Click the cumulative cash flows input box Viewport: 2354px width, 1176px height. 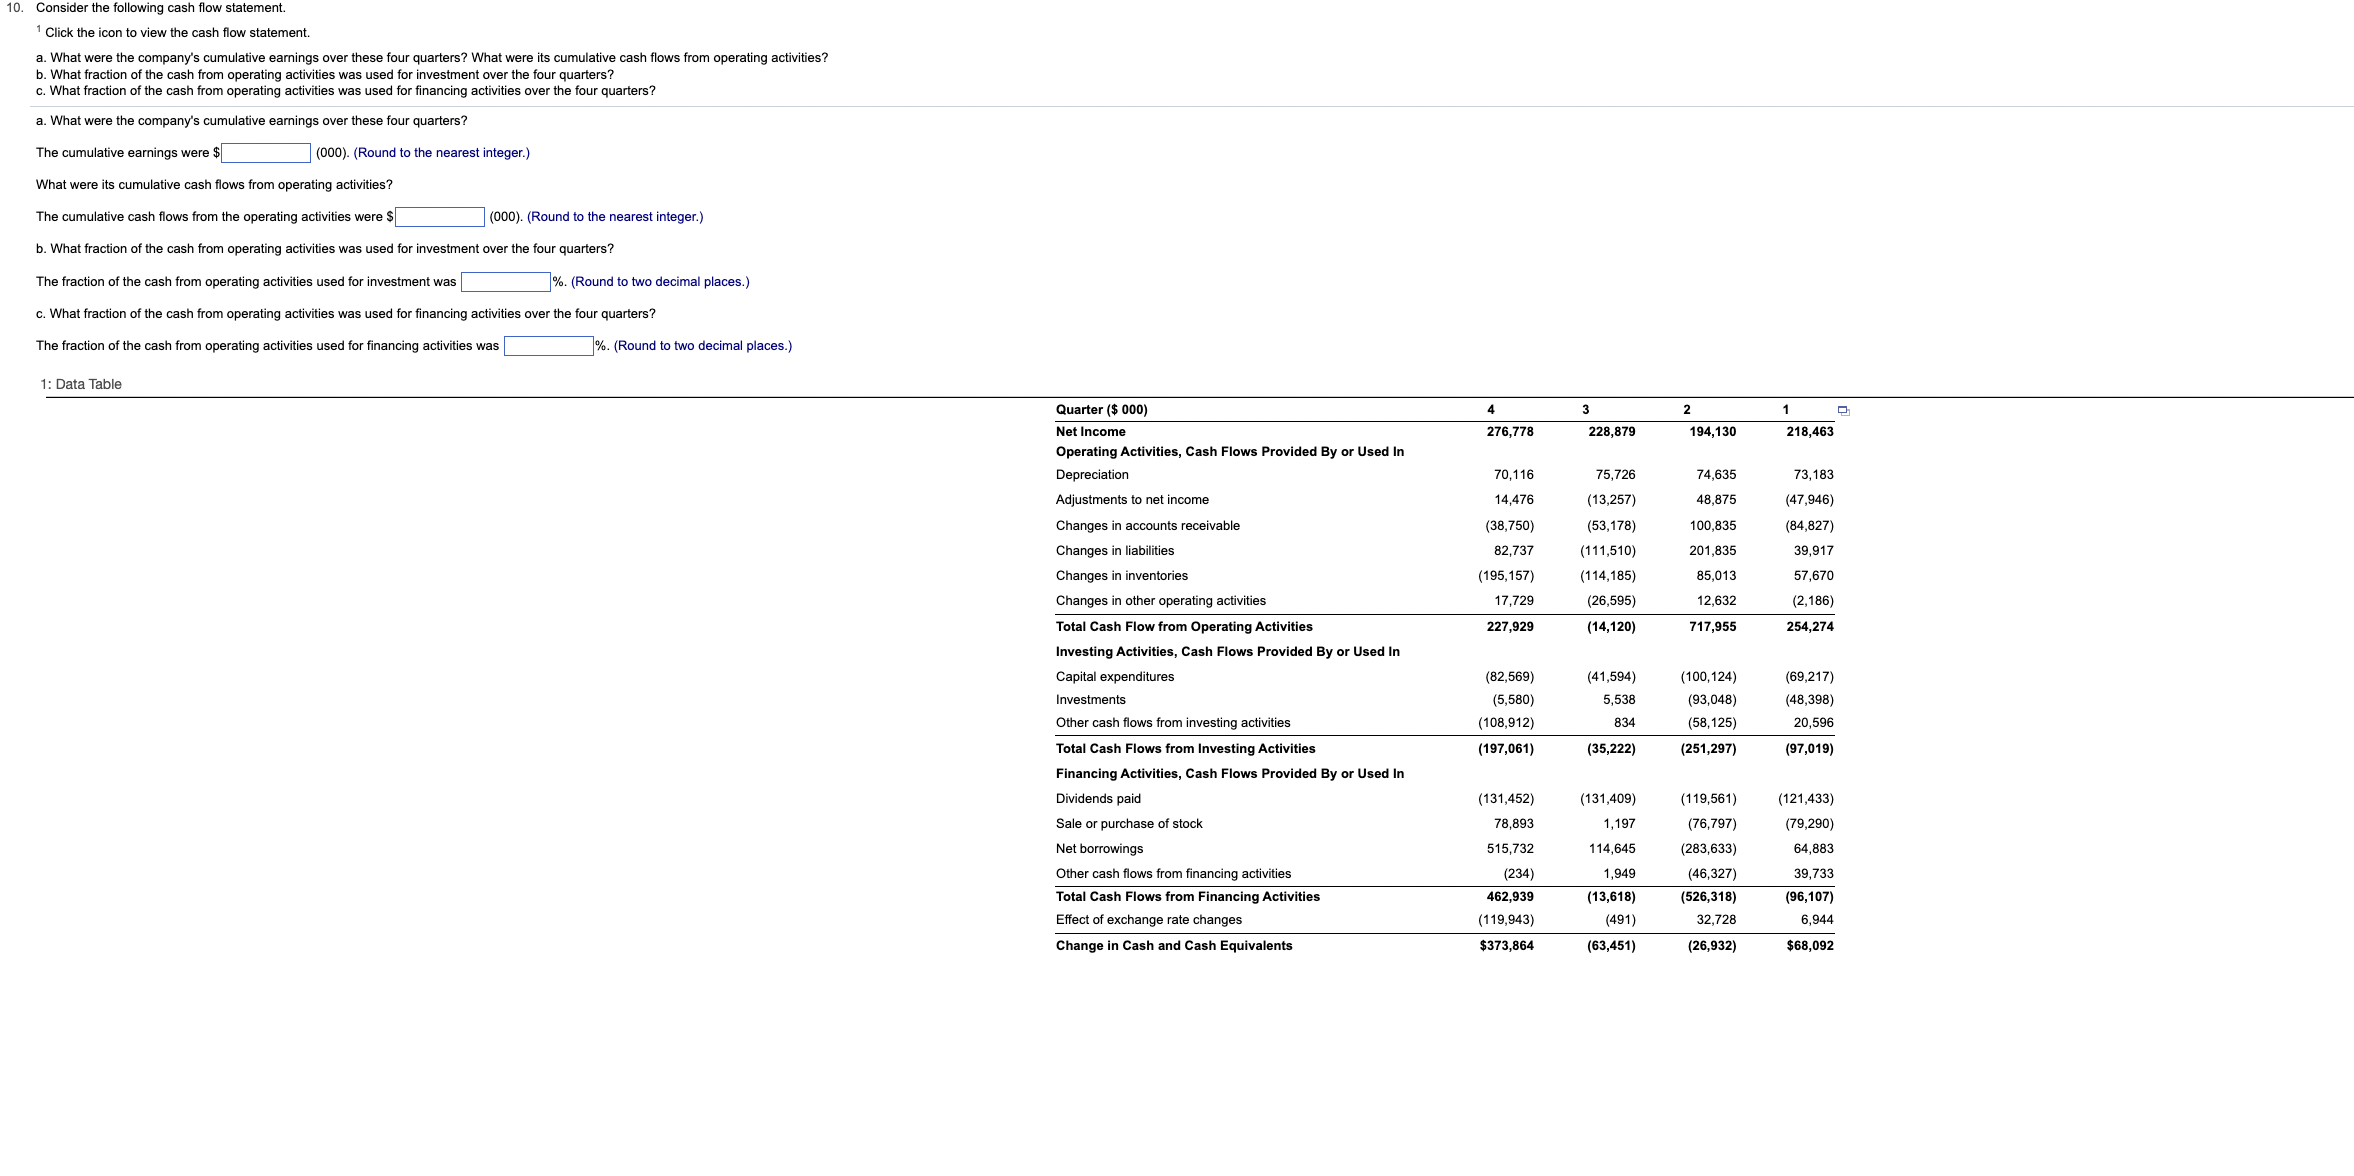pos(440,216)
